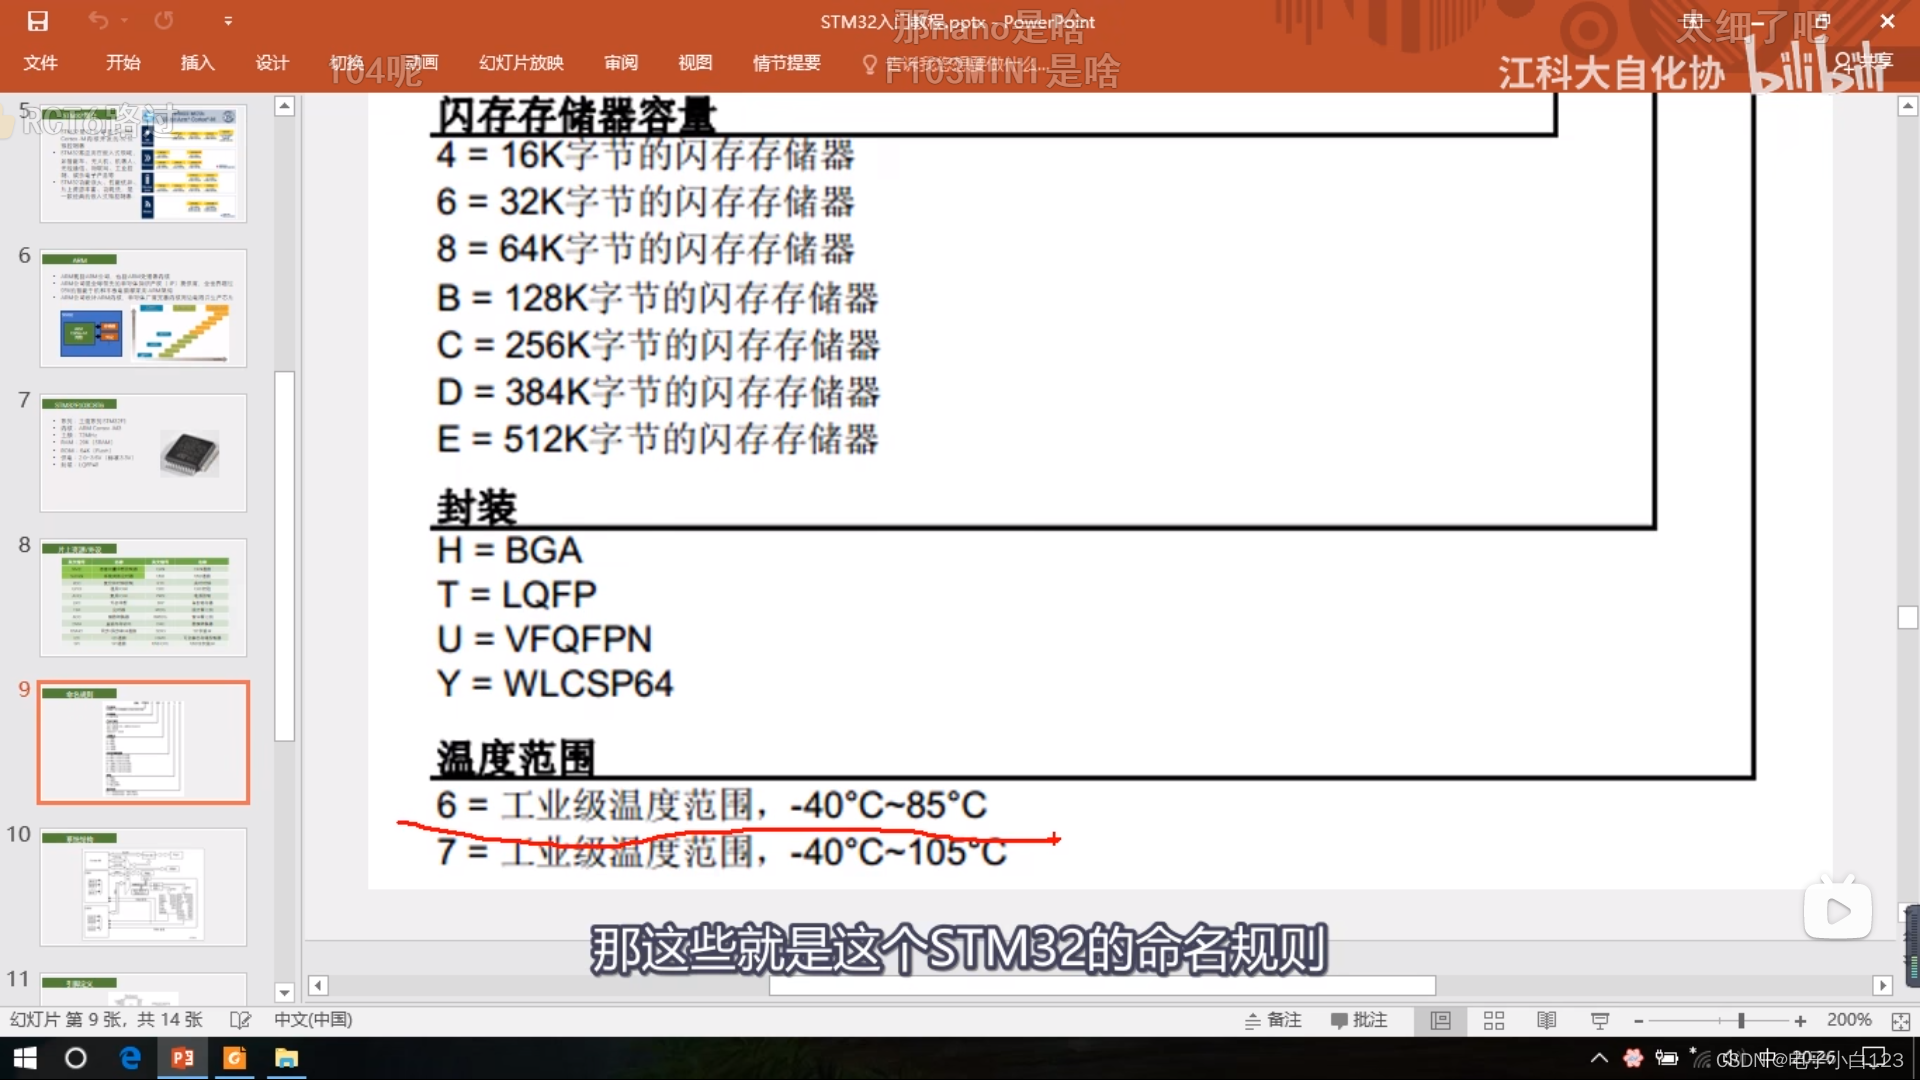Viewport: 1920px width, 1080px height.
Task: Click the spell check icon near slide count
Action: [241, 1020]
